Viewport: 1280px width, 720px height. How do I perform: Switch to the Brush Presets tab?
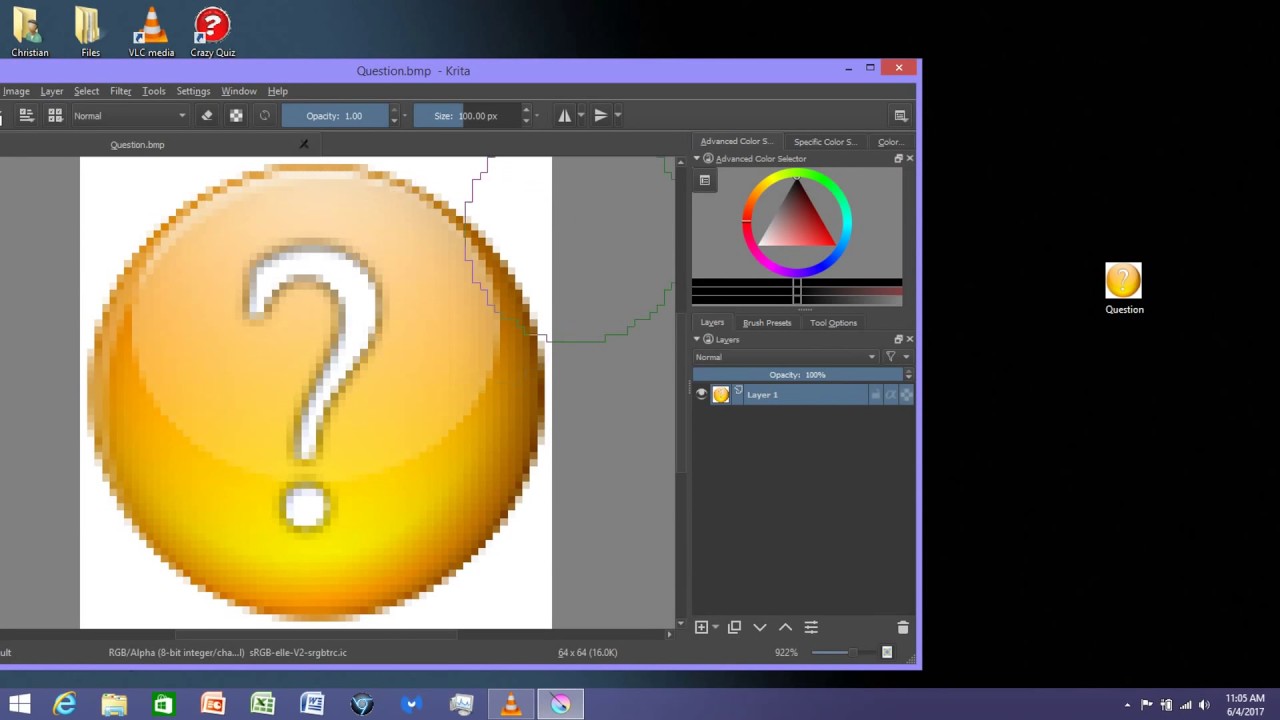(766, 322)
